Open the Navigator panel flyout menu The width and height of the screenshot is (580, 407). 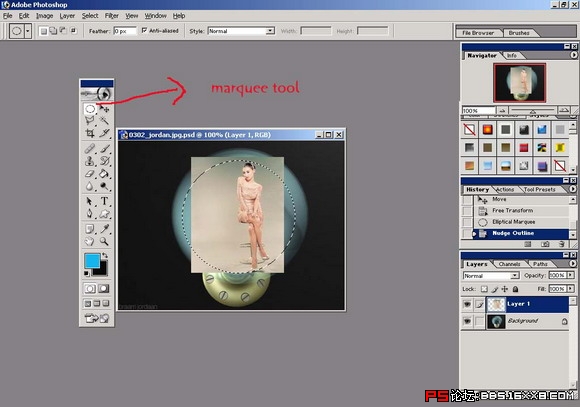coord(574,55)
